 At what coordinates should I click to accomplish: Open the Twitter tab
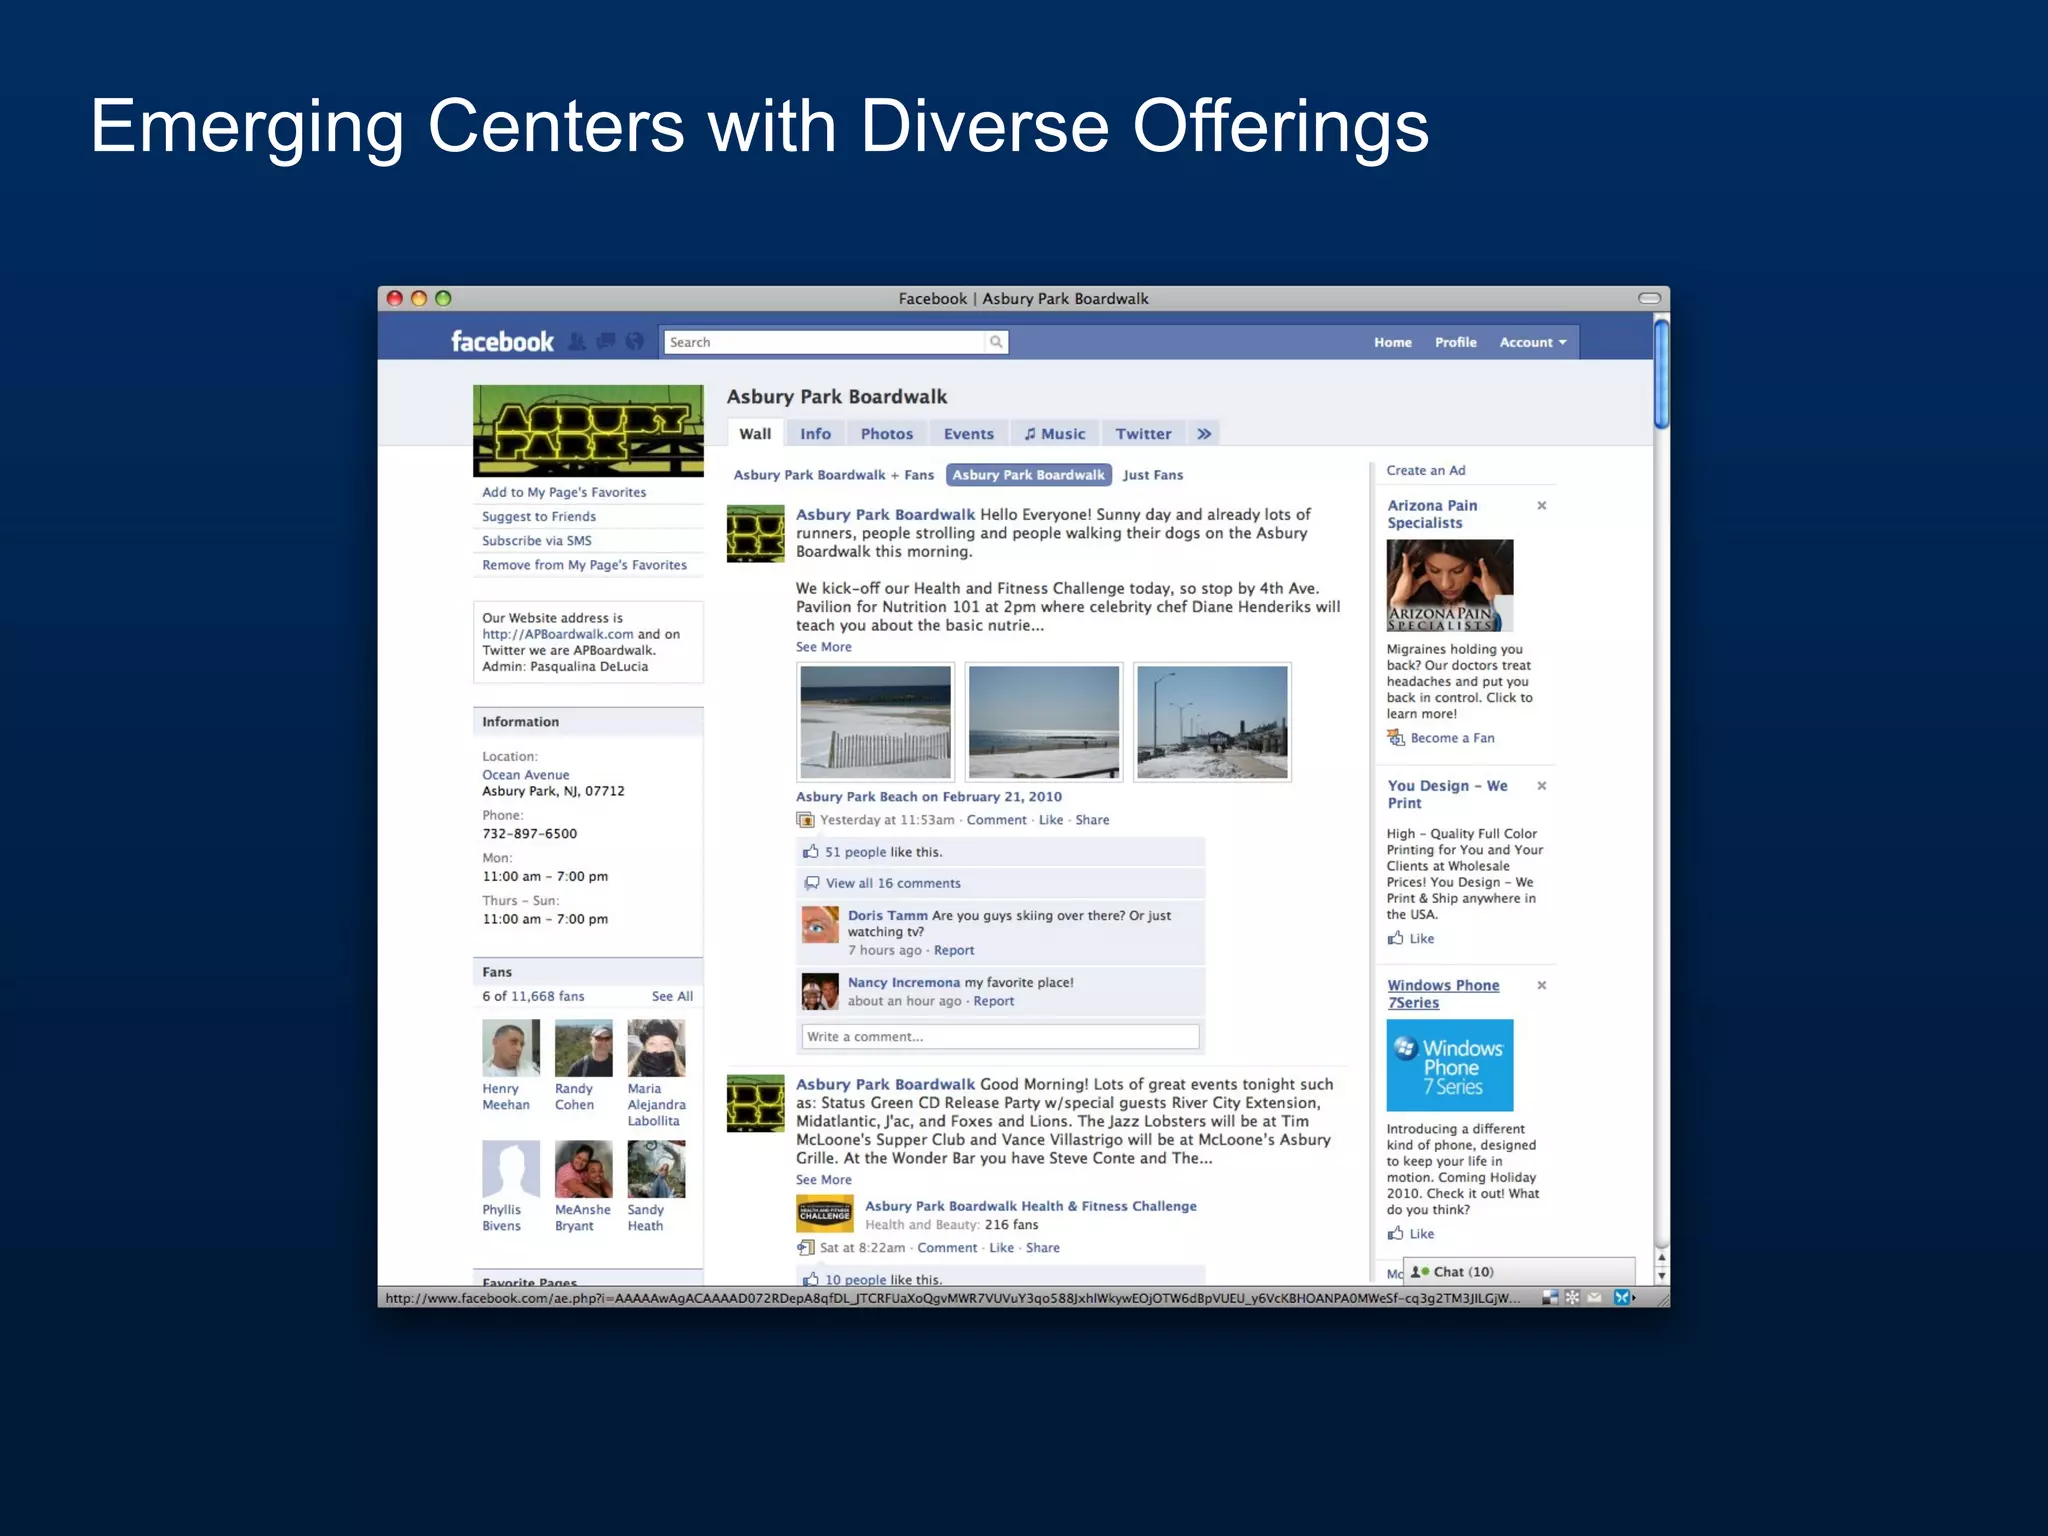pos(1143,434)
